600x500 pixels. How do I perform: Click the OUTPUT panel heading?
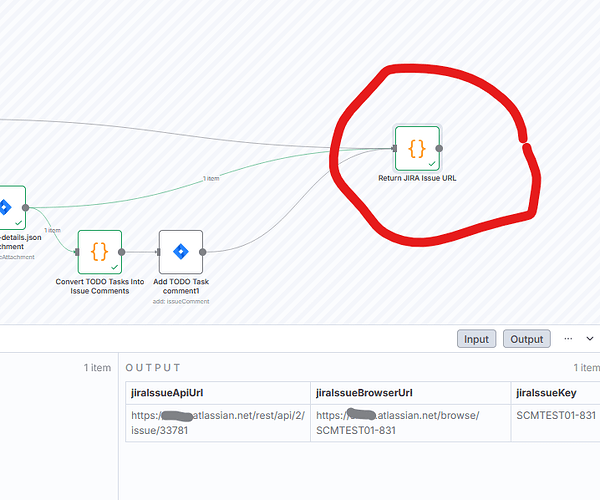(153, 368)
